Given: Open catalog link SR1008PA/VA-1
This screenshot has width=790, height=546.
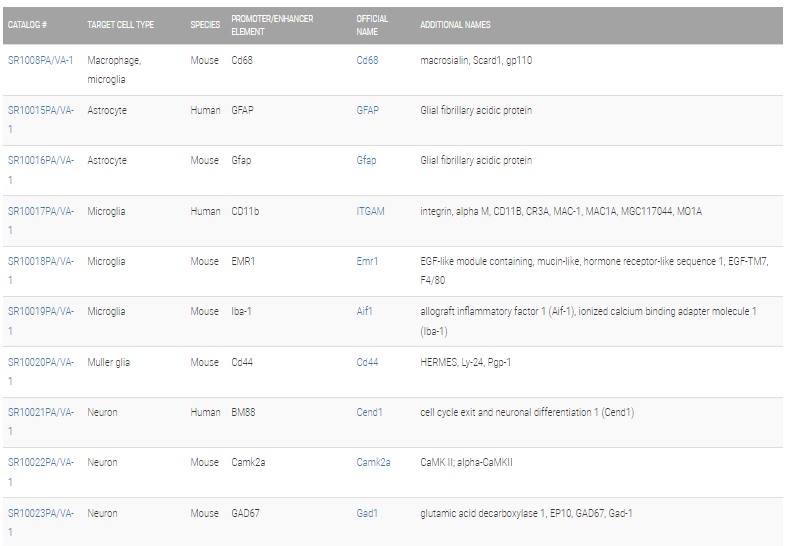Looking at the screenshot, I should pyautogui.click(x=40, y=60).
